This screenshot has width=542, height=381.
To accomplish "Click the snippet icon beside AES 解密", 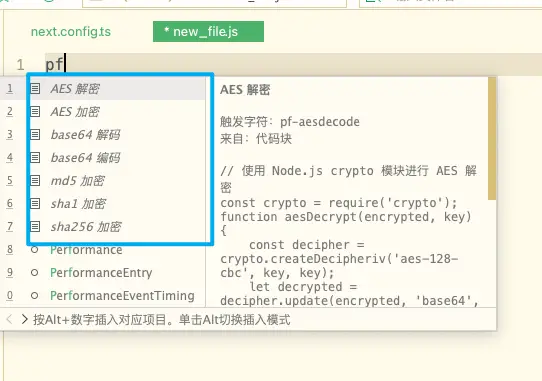I will point(35,89).
